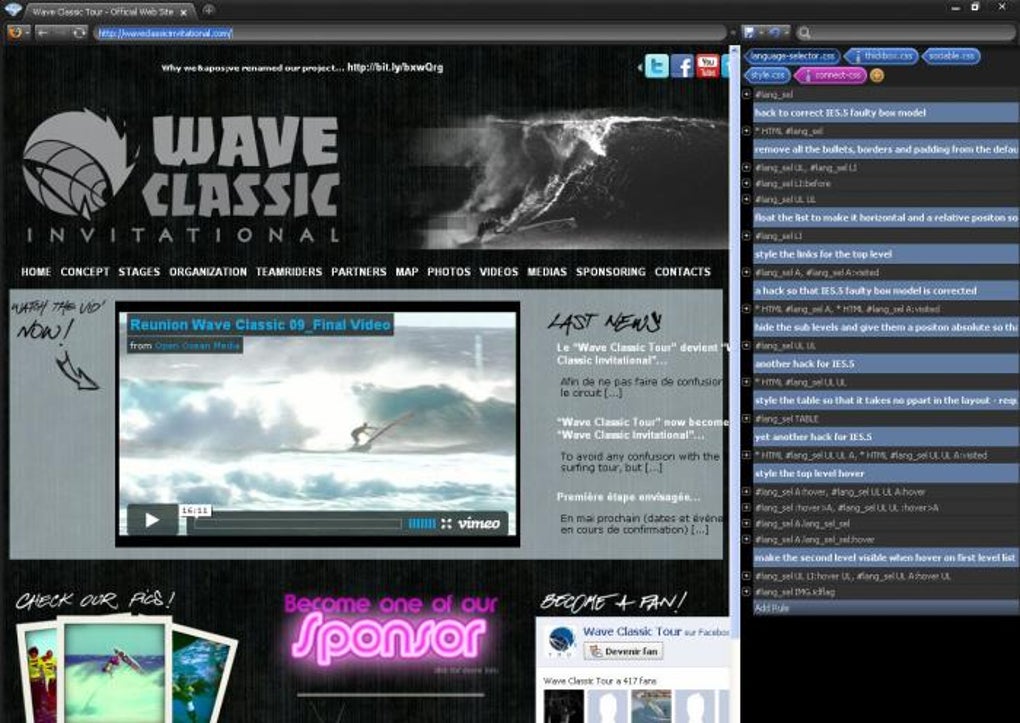Expand the #lang_sel UL, #lang_sel LI rule
This screenshot has width=1020, height=723.
[747, 167]
